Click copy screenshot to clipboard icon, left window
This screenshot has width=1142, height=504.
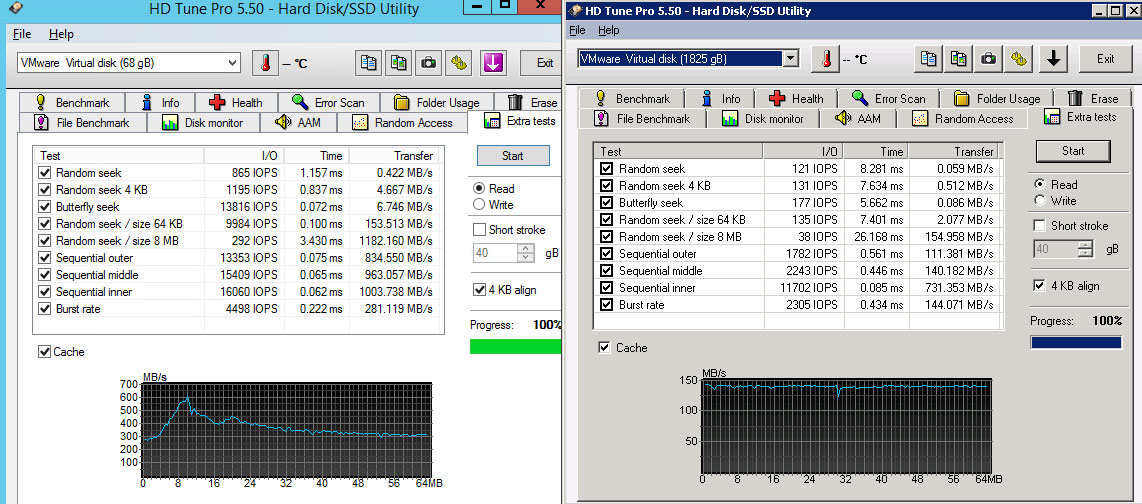398,63
